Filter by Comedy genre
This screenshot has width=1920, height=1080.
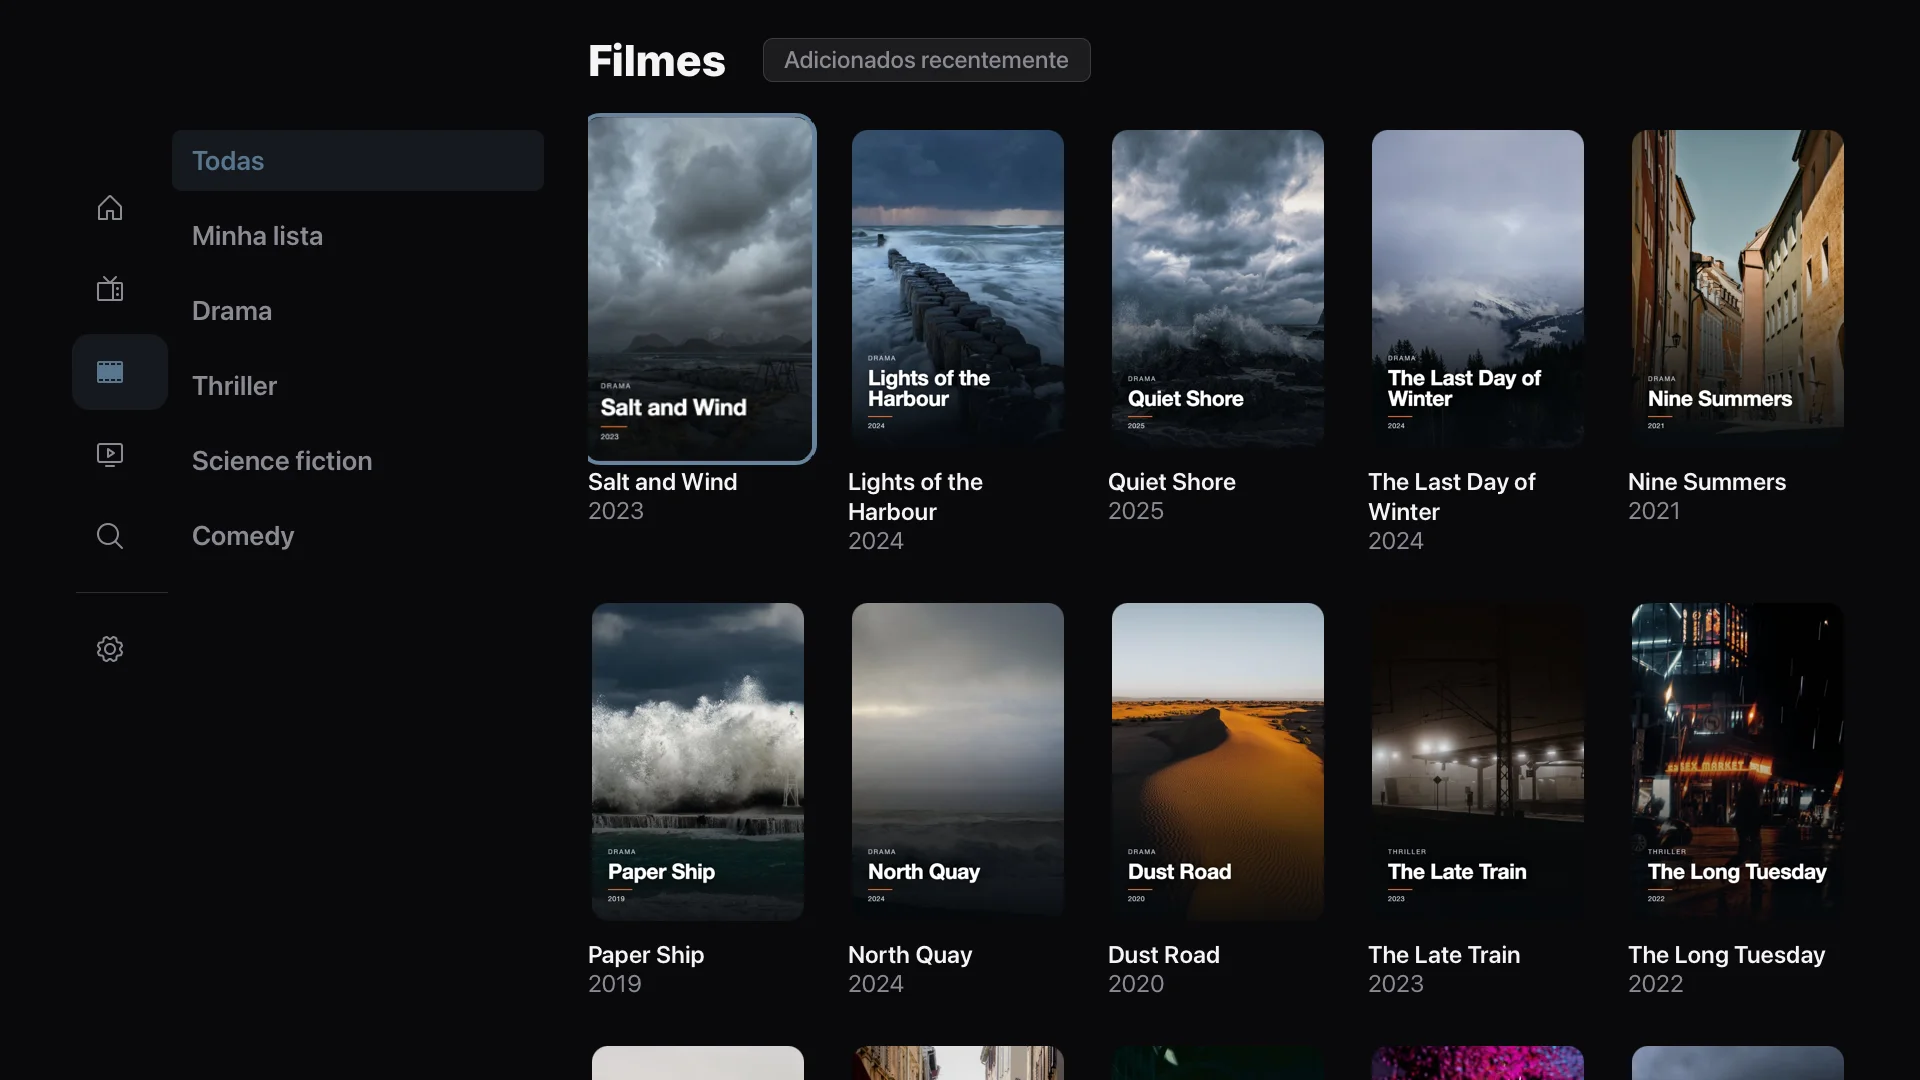pos(358,536)
